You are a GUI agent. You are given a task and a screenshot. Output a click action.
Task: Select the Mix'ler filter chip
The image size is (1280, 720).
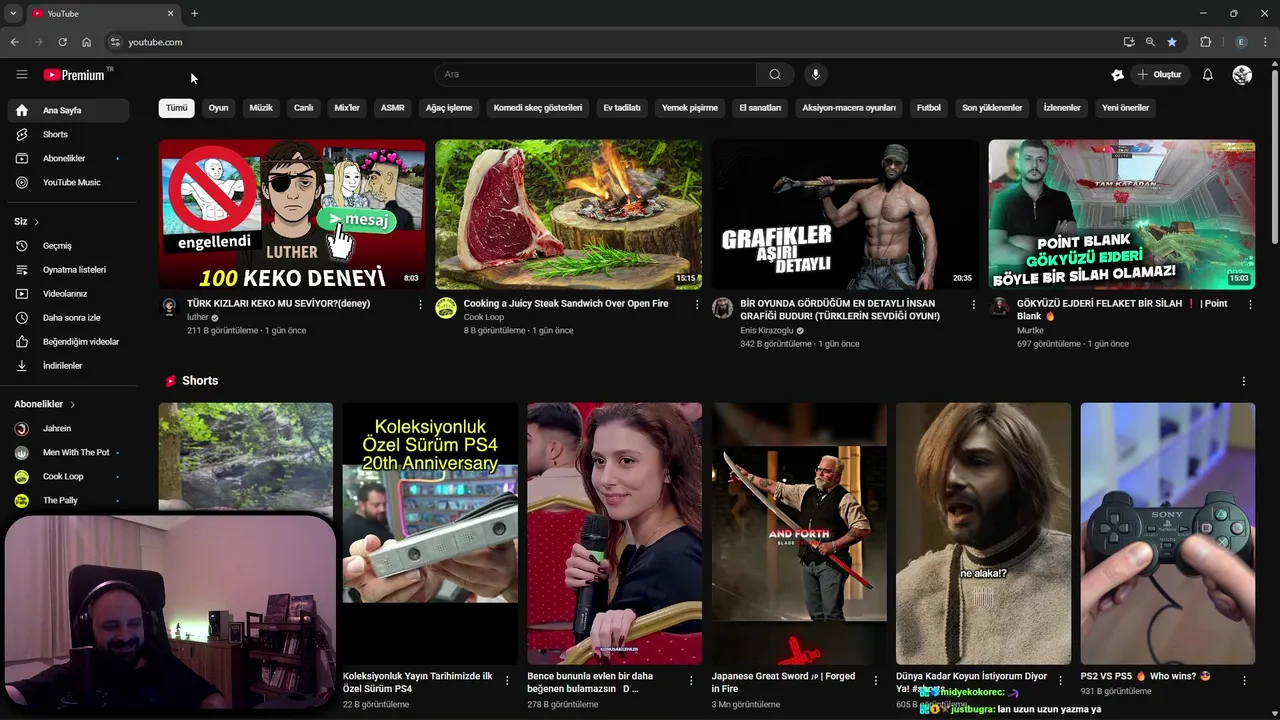click(347, 107)
